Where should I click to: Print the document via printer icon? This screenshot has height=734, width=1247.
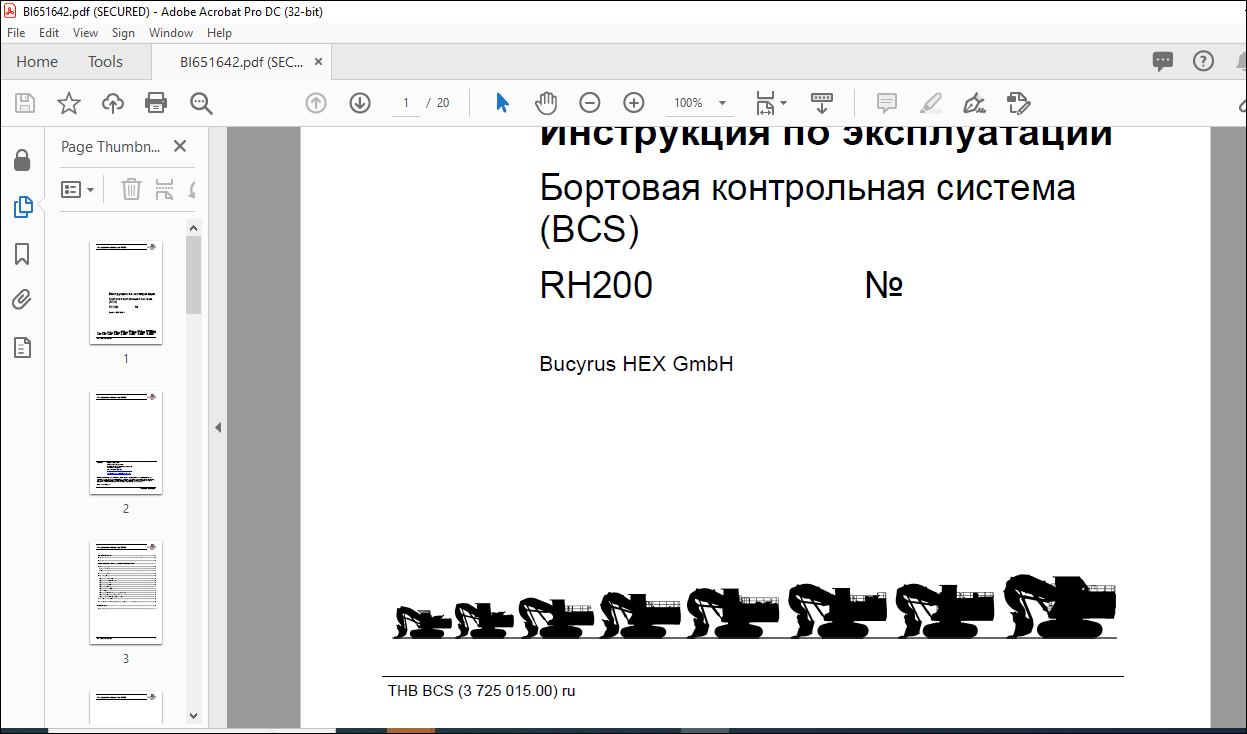[156, 103]
